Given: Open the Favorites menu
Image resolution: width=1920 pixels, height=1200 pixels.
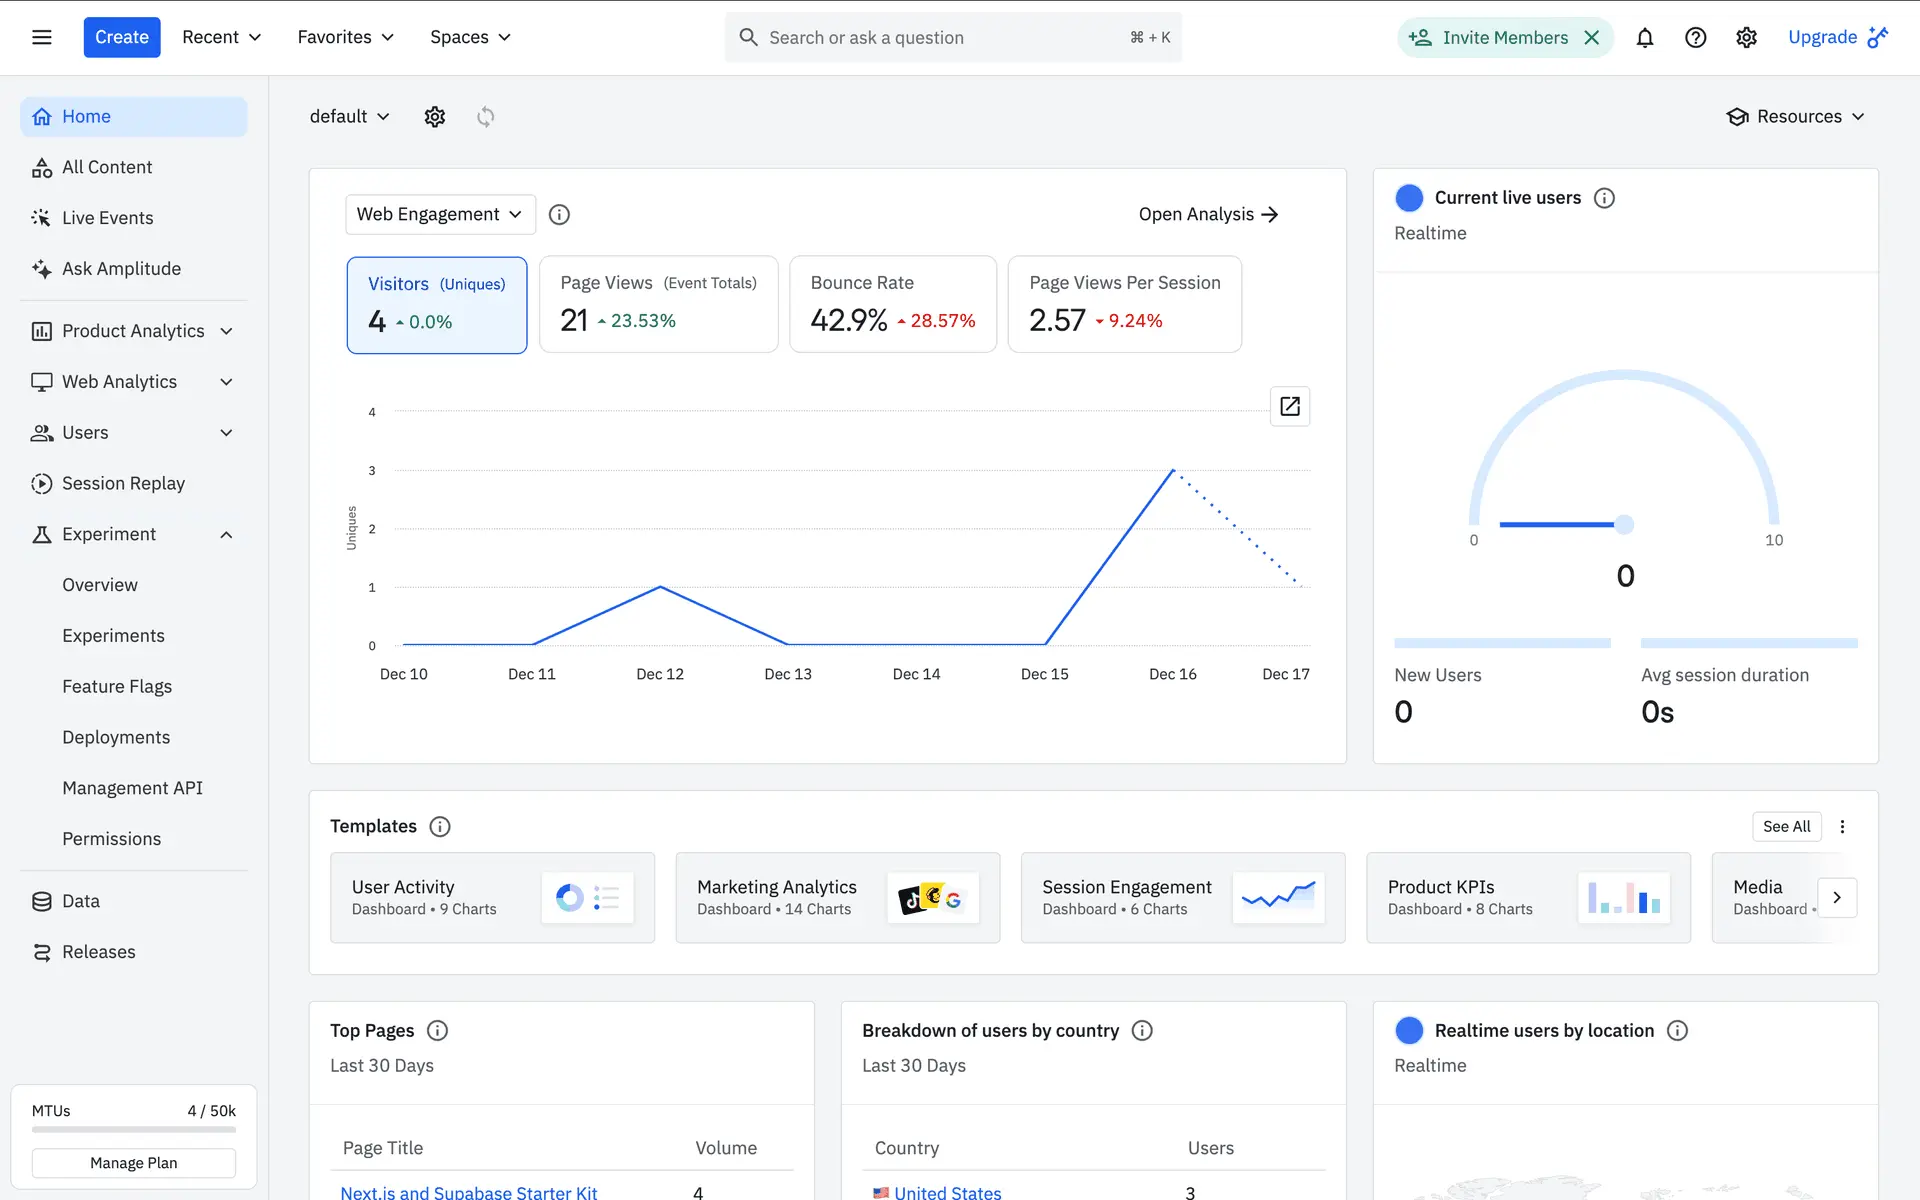Looking at the screenshot, I should tap(345, 37).
